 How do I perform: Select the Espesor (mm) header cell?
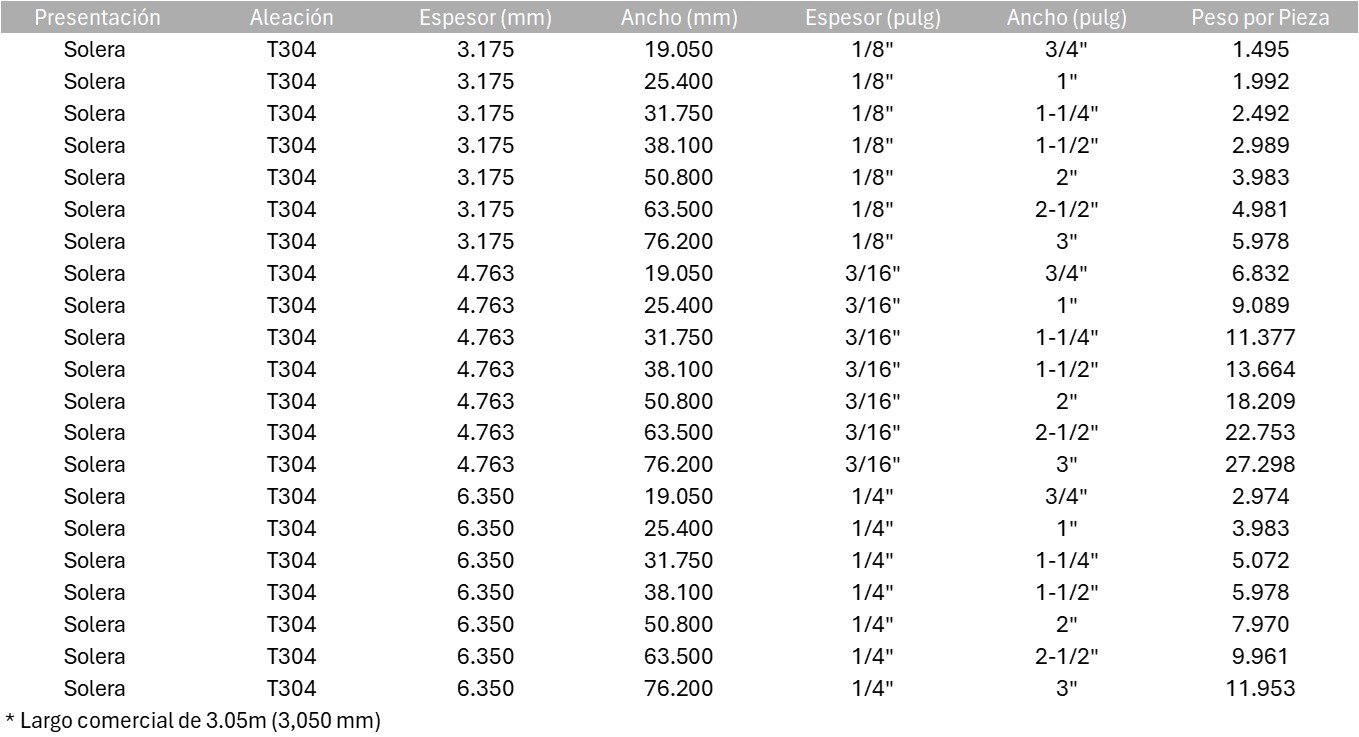485,18
